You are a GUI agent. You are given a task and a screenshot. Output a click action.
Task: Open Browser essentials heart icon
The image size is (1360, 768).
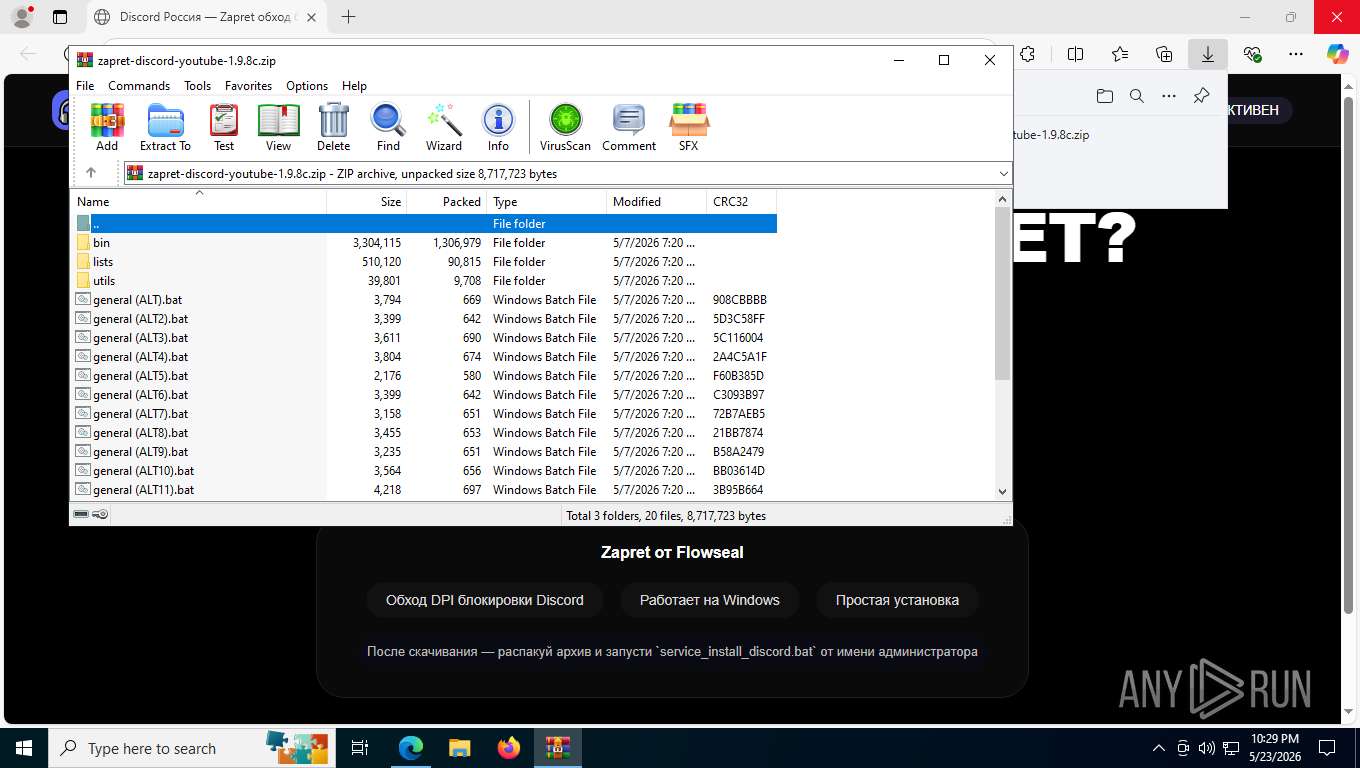pos(1252,54)
